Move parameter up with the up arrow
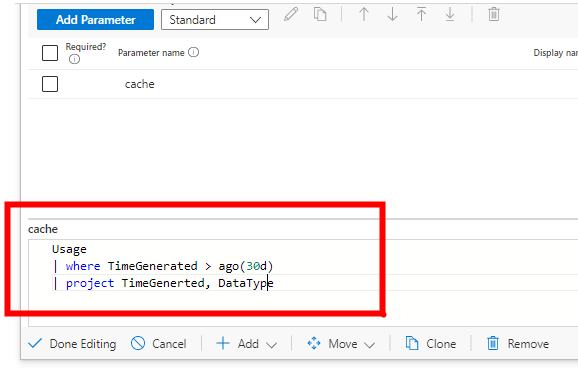This screenshot has height=373, width=578. click(364, 14)
